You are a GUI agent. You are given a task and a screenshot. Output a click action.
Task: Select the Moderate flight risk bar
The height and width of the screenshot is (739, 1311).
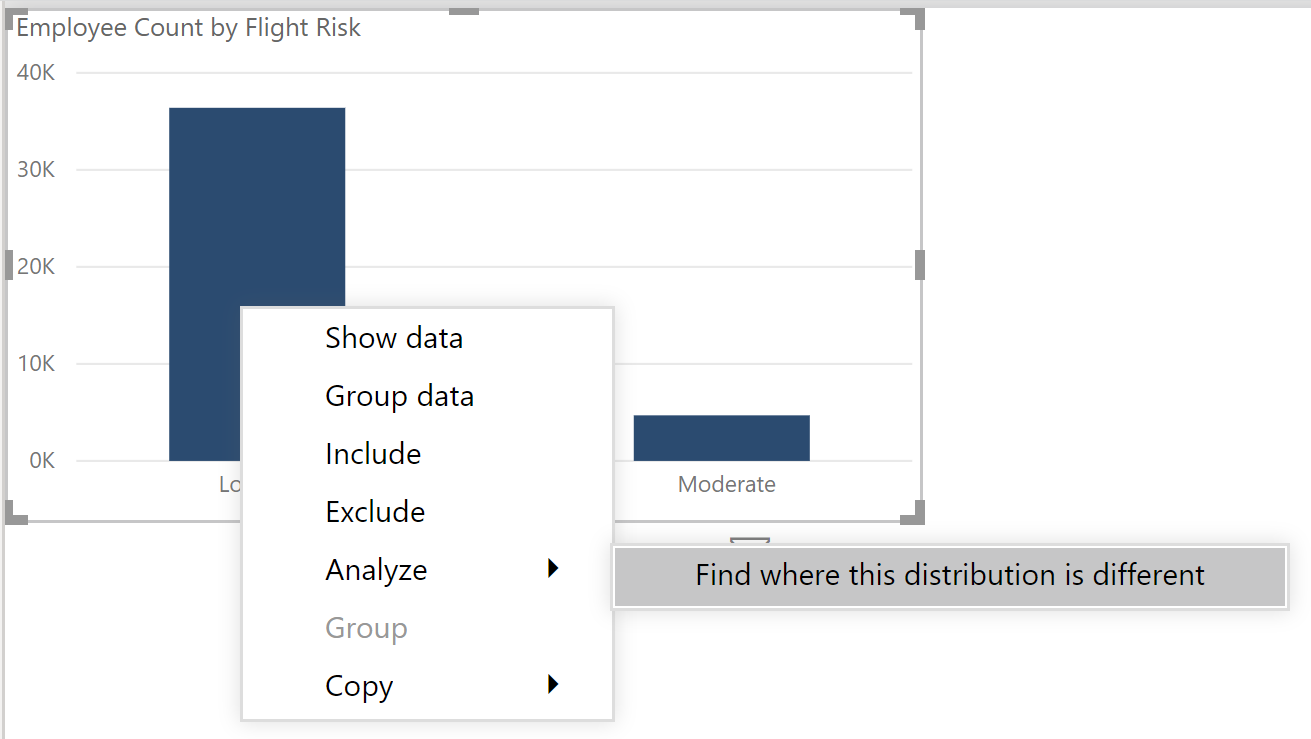pyautogui.click(x=721, y=438)
